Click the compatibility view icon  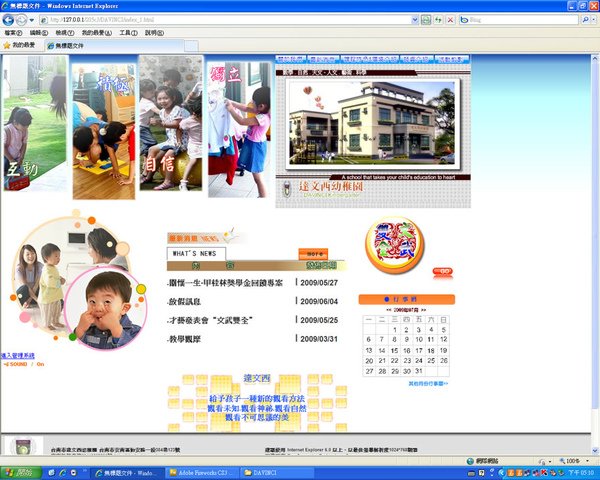coord(426,20)
